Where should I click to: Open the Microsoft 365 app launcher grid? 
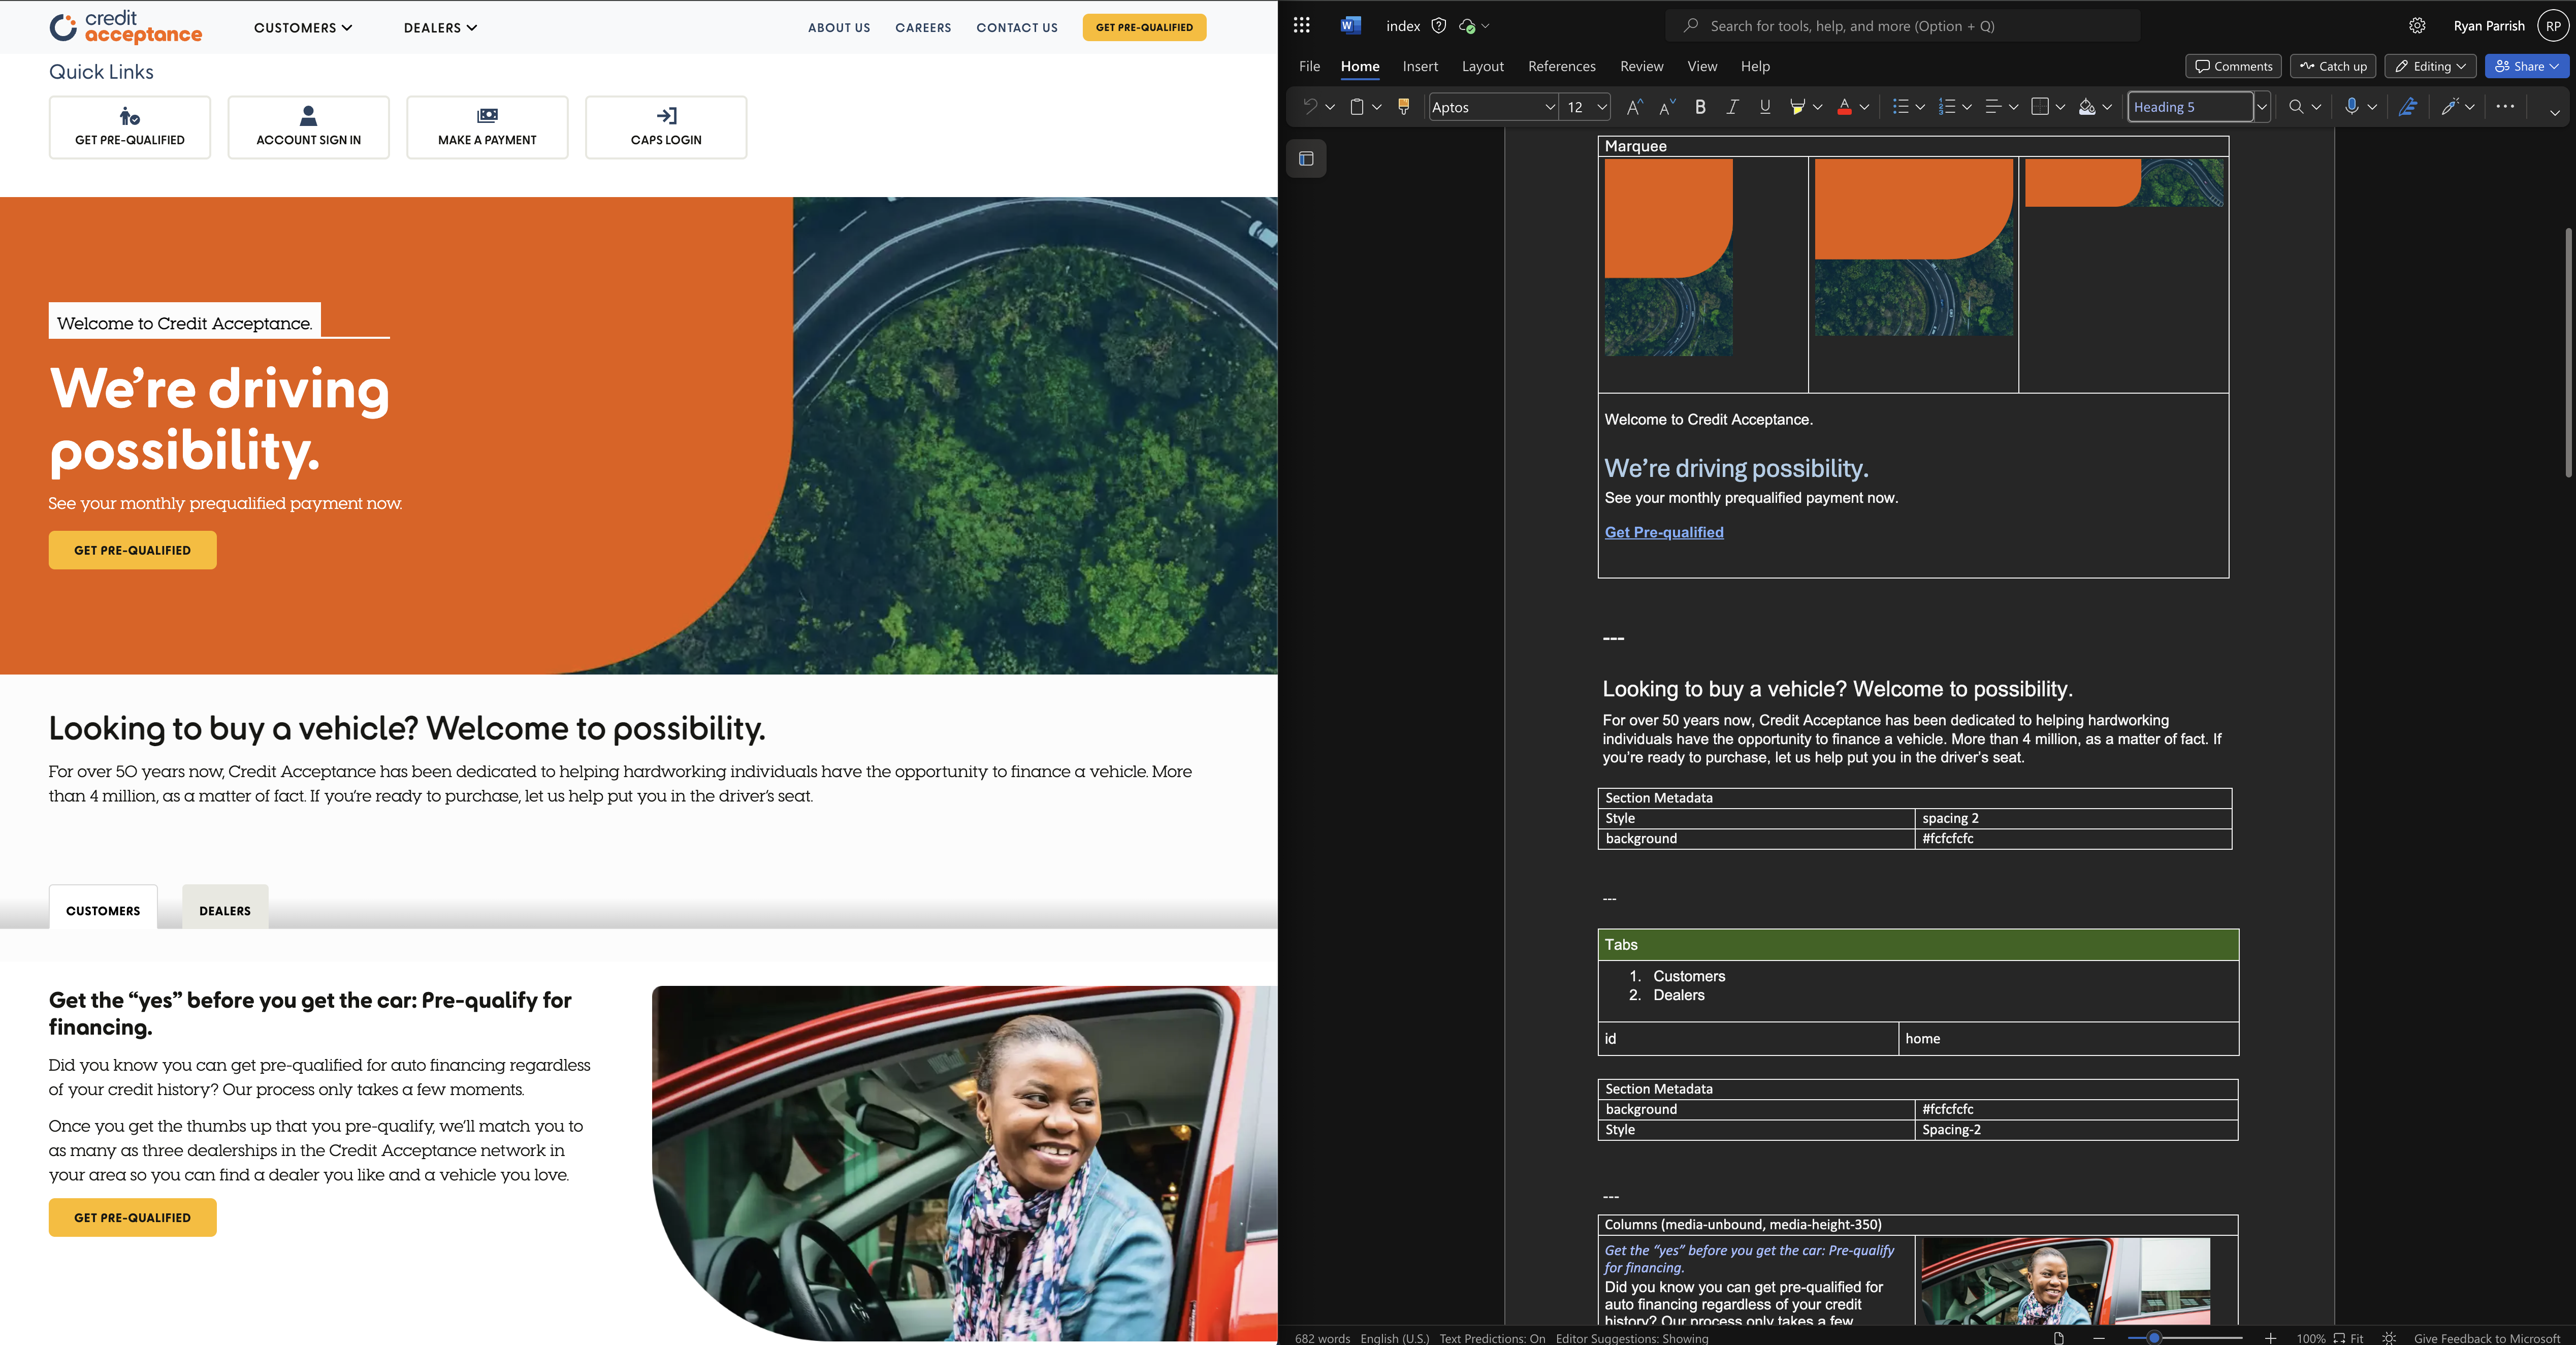(1301, 26)
